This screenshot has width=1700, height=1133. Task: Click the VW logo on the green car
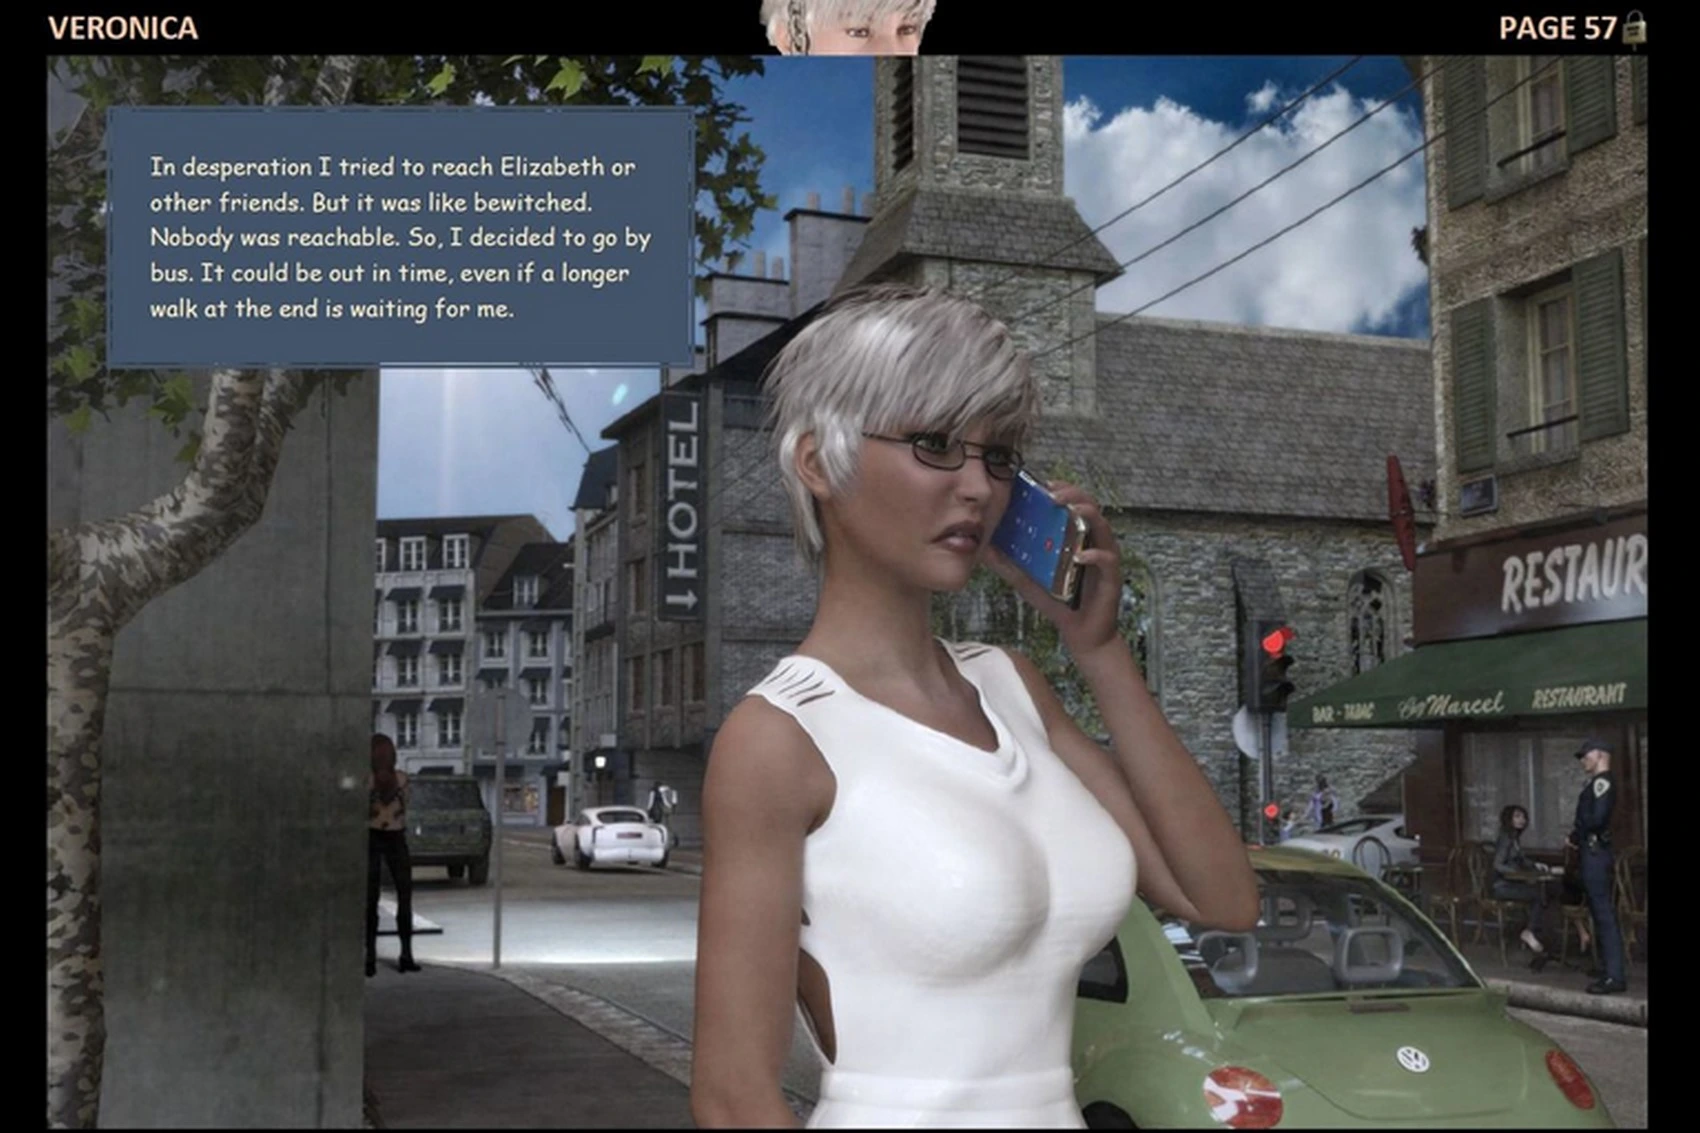pos(1411,1058)
